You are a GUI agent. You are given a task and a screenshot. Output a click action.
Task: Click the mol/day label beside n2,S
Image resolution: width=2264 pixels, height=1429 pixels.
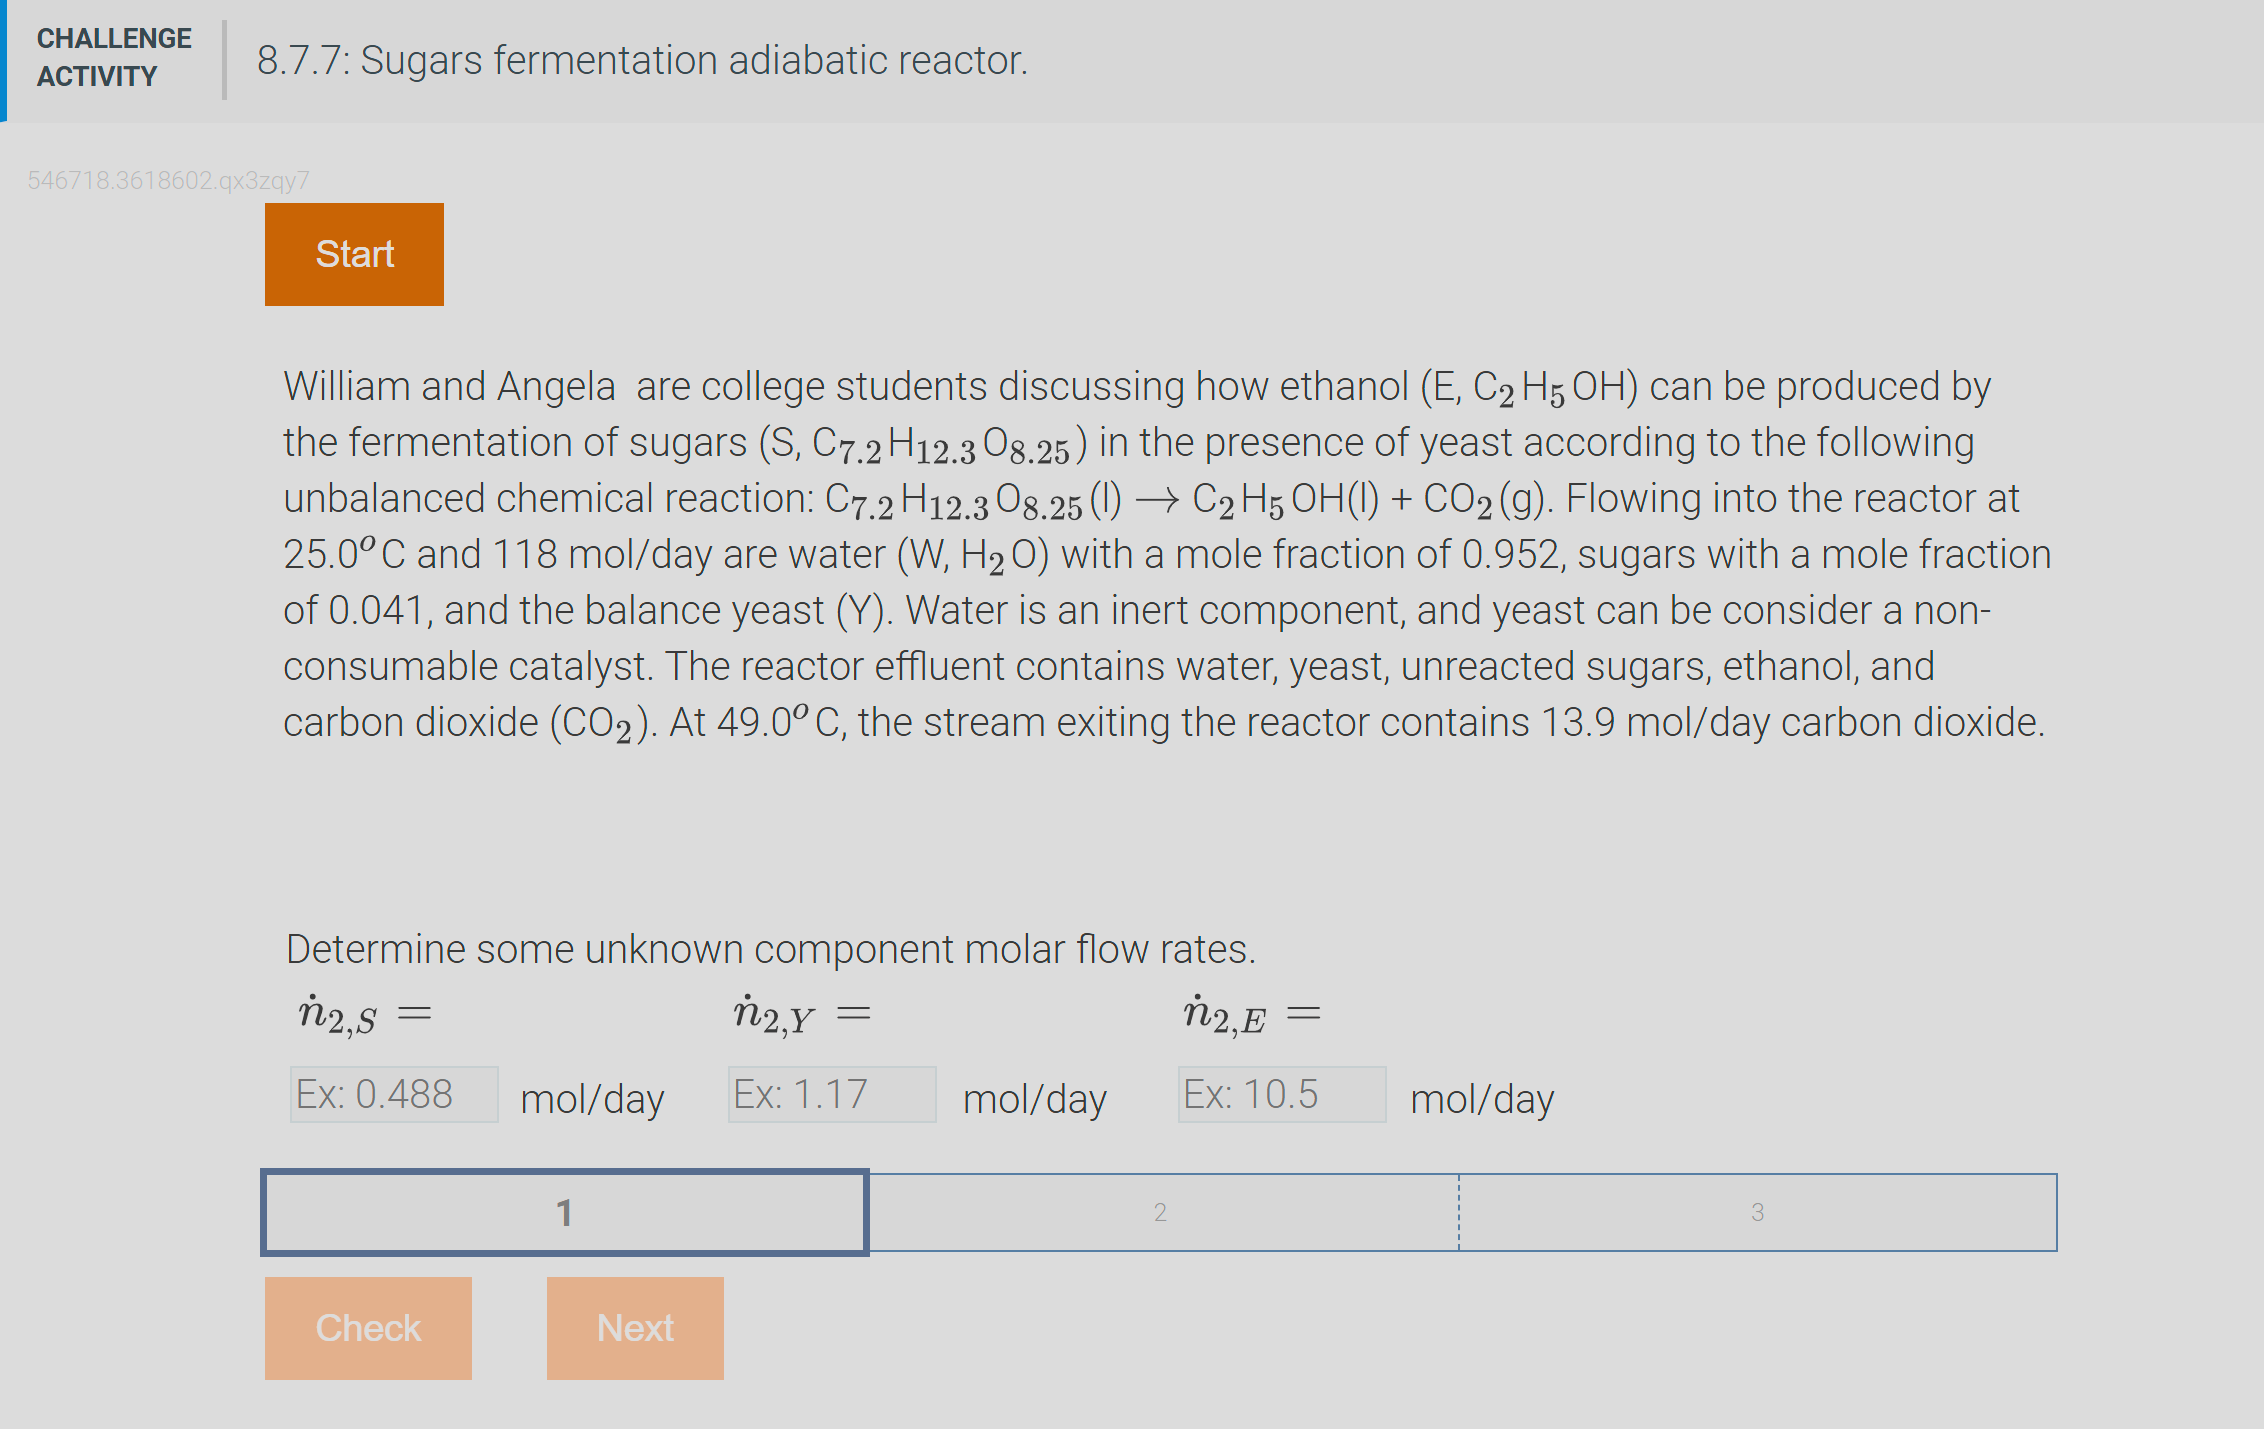(591, 1100)
